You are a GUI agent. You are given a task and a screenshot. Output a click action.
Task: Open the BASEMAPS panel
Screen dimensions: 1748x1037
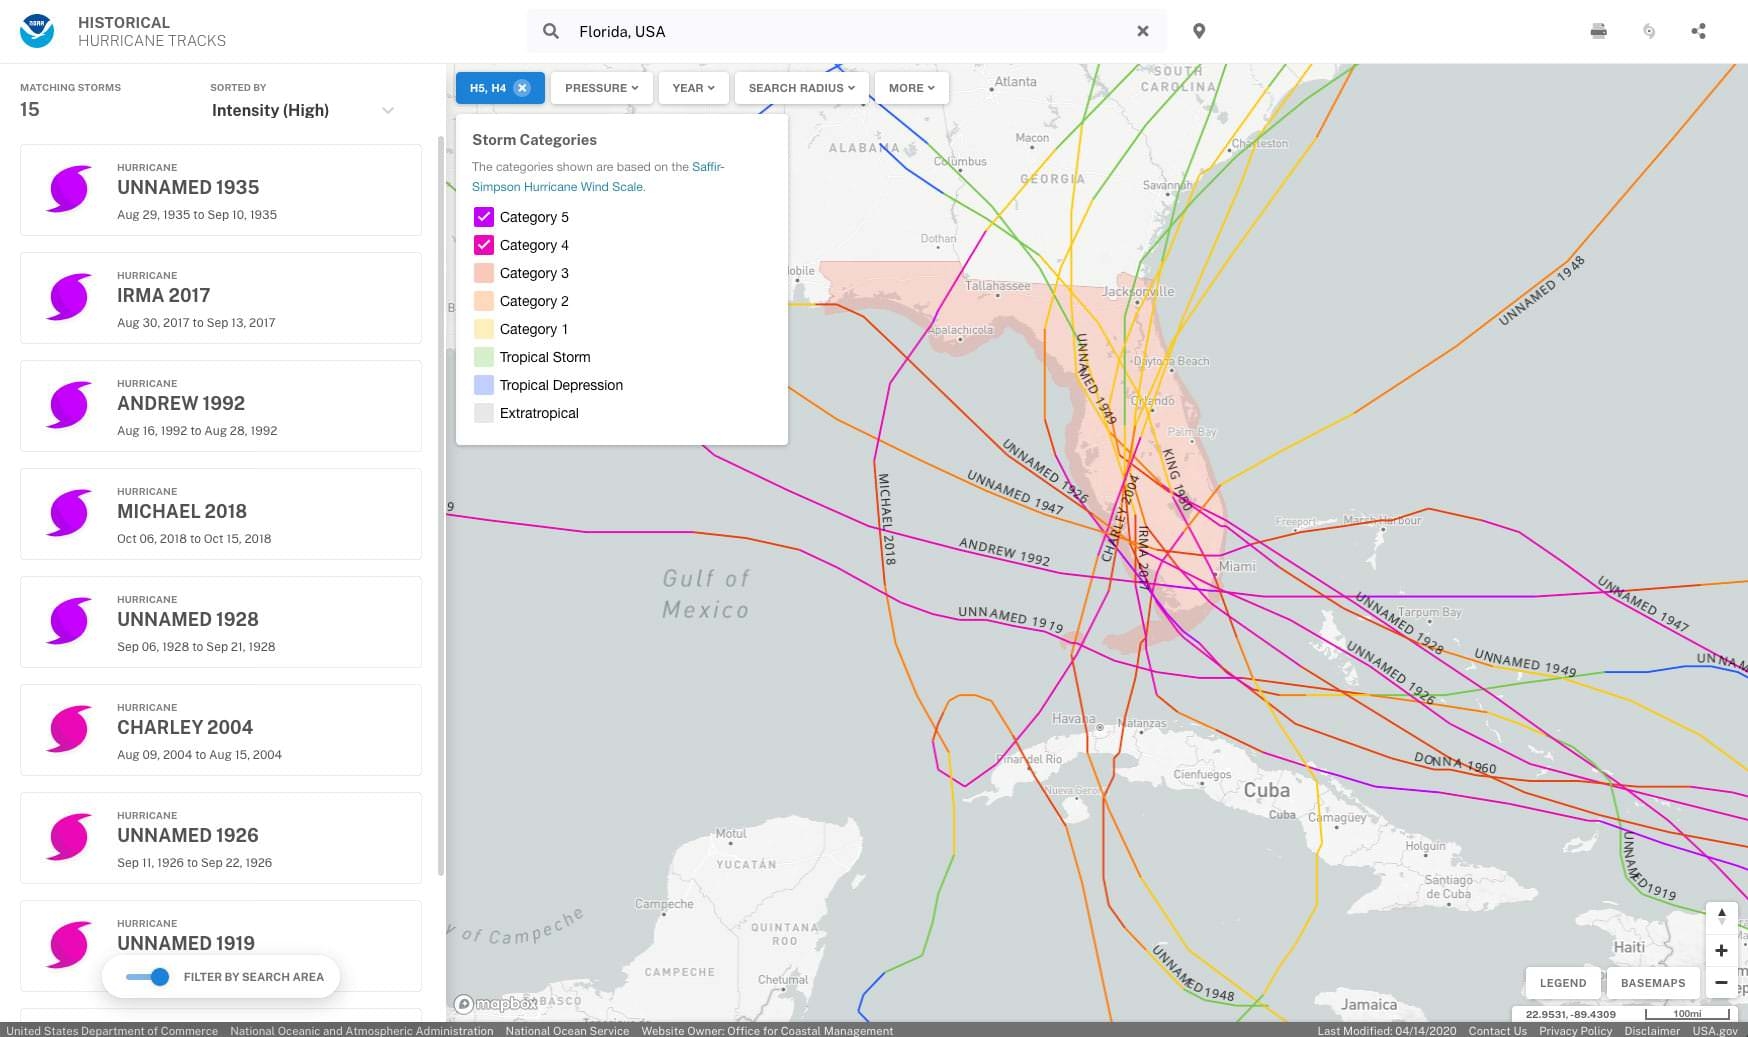pos(1653,983)
